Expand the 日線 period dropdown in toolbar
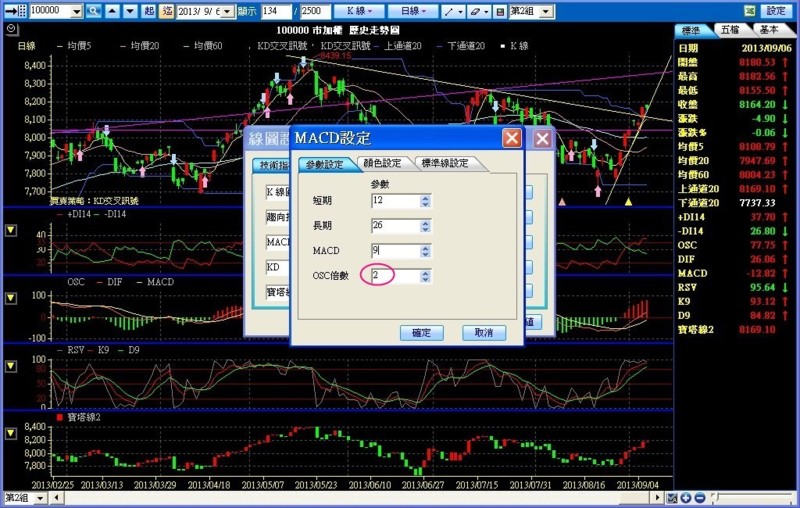The height and width of the screenshot is (508, 800). coord(410,11)
